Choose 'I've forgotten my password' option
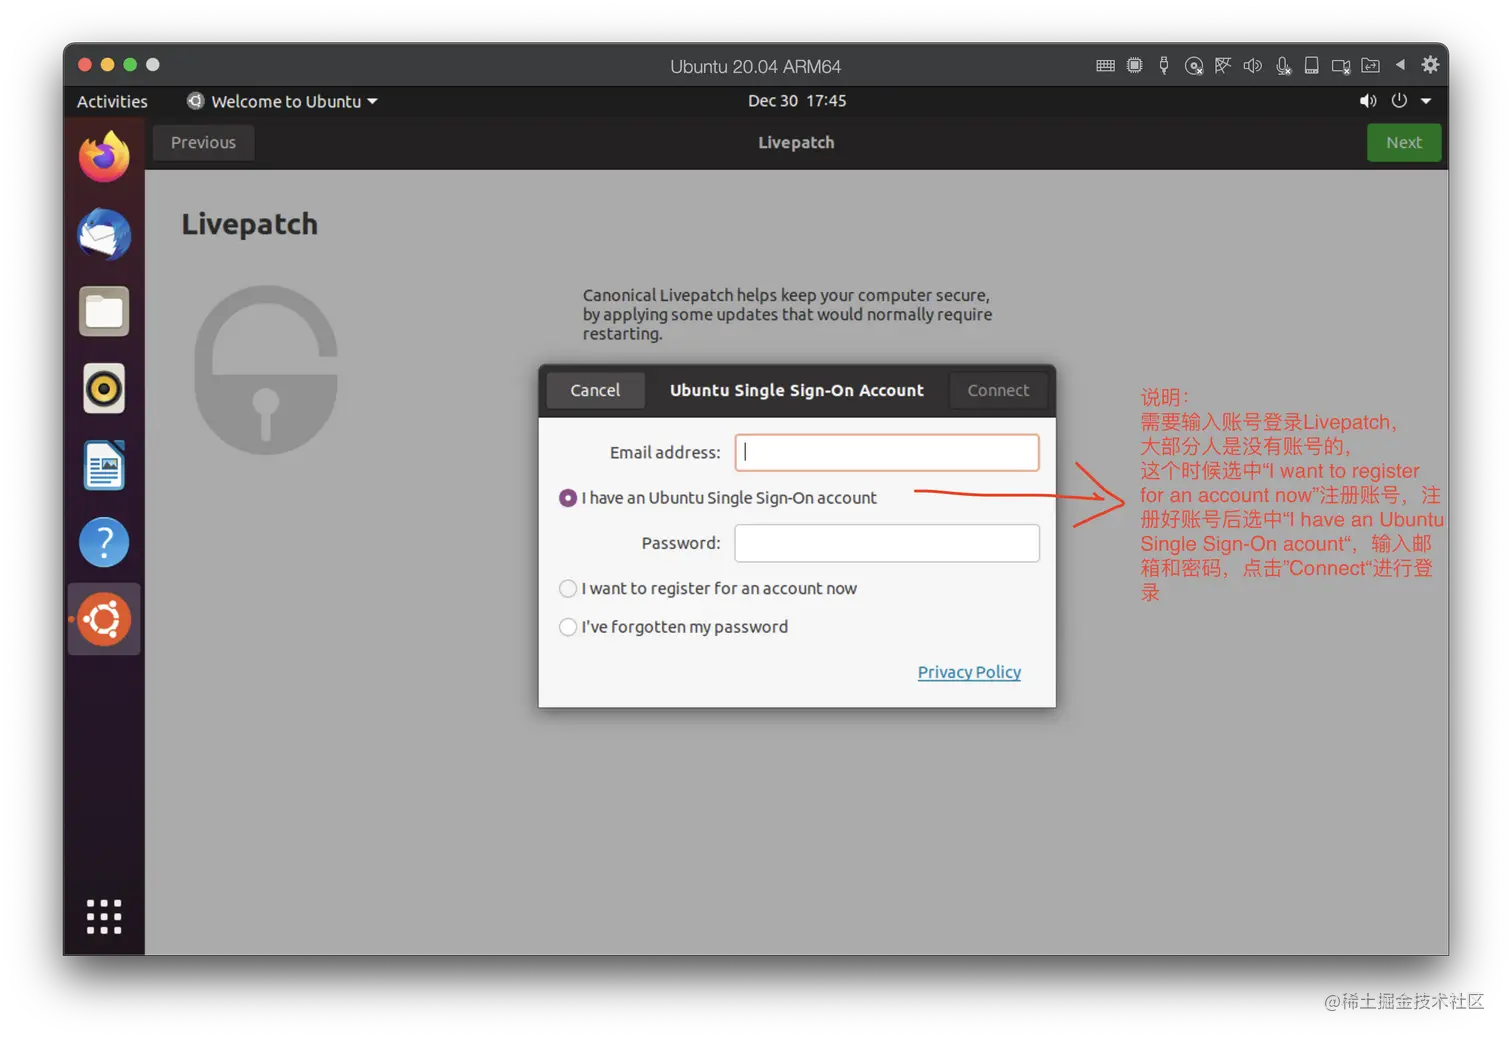The height and width of the screenshot is (1039, 1512). (x=568, y=627)
